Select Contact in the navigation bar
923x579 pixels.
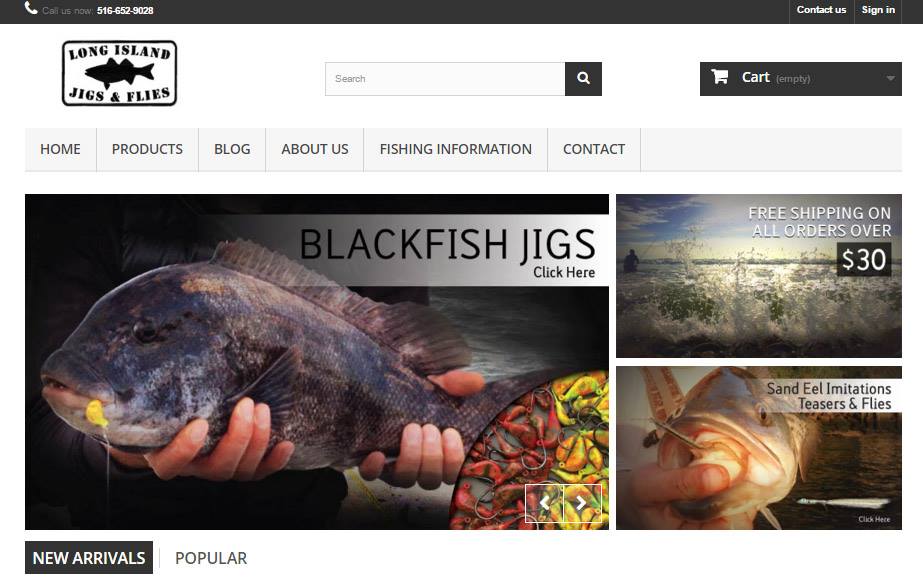pos(593,149)
